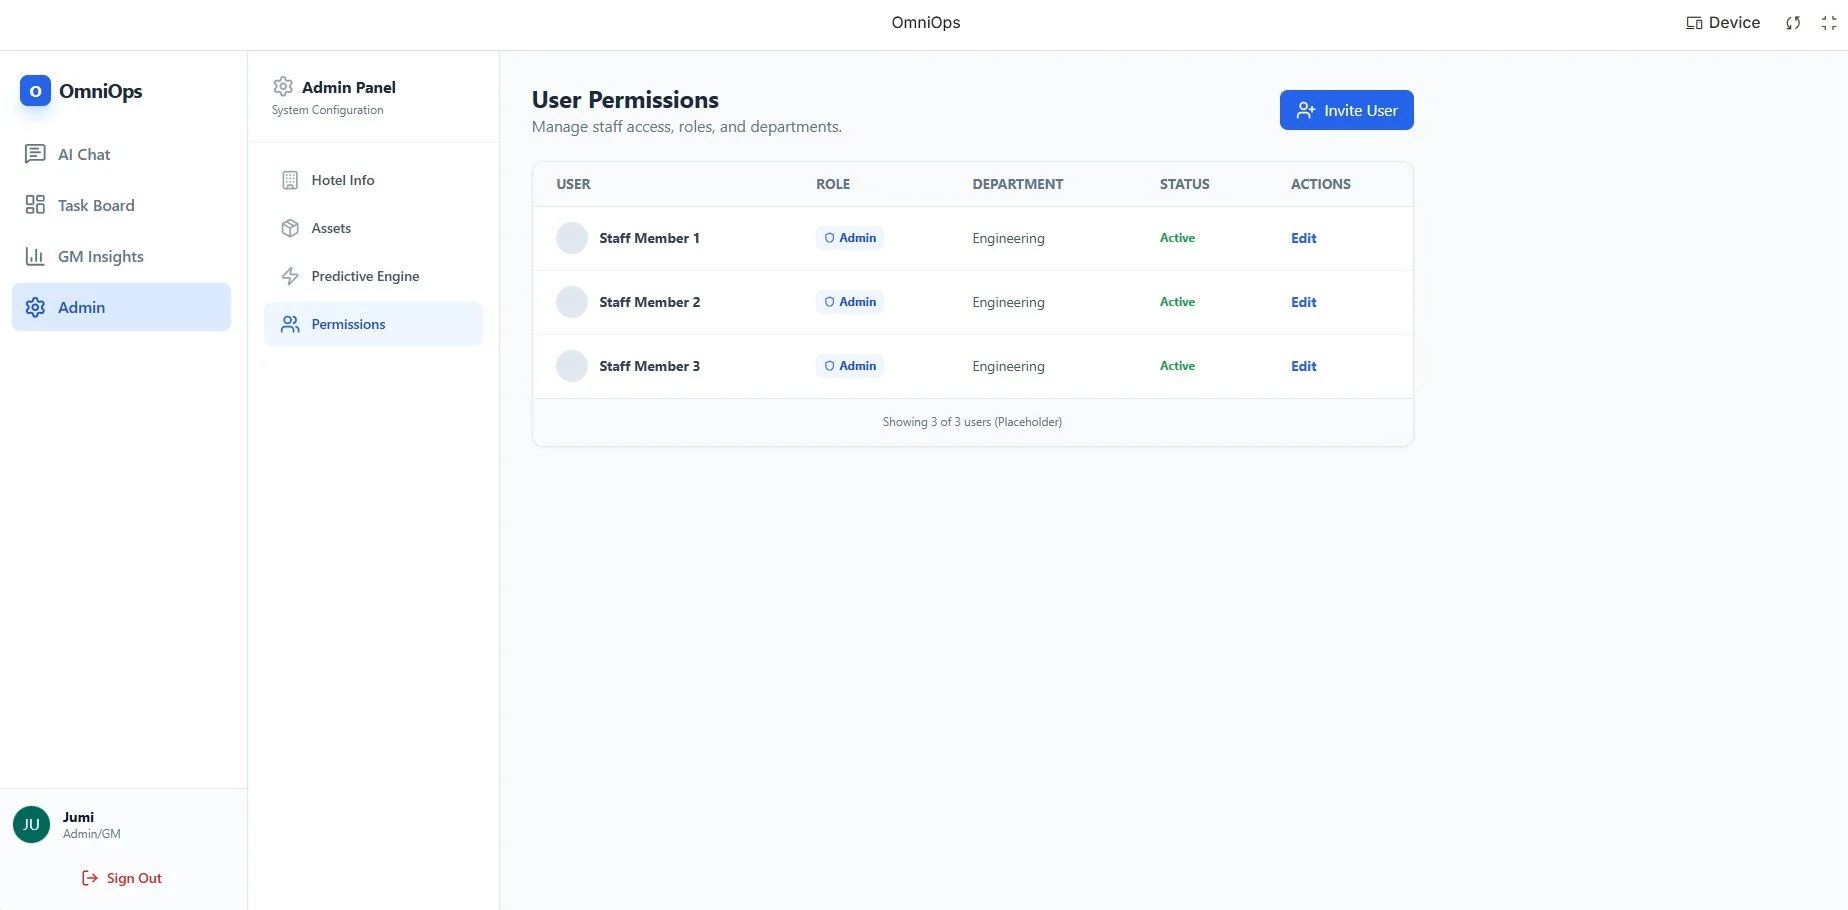Click Staff Member 2 name

[649, 302]
